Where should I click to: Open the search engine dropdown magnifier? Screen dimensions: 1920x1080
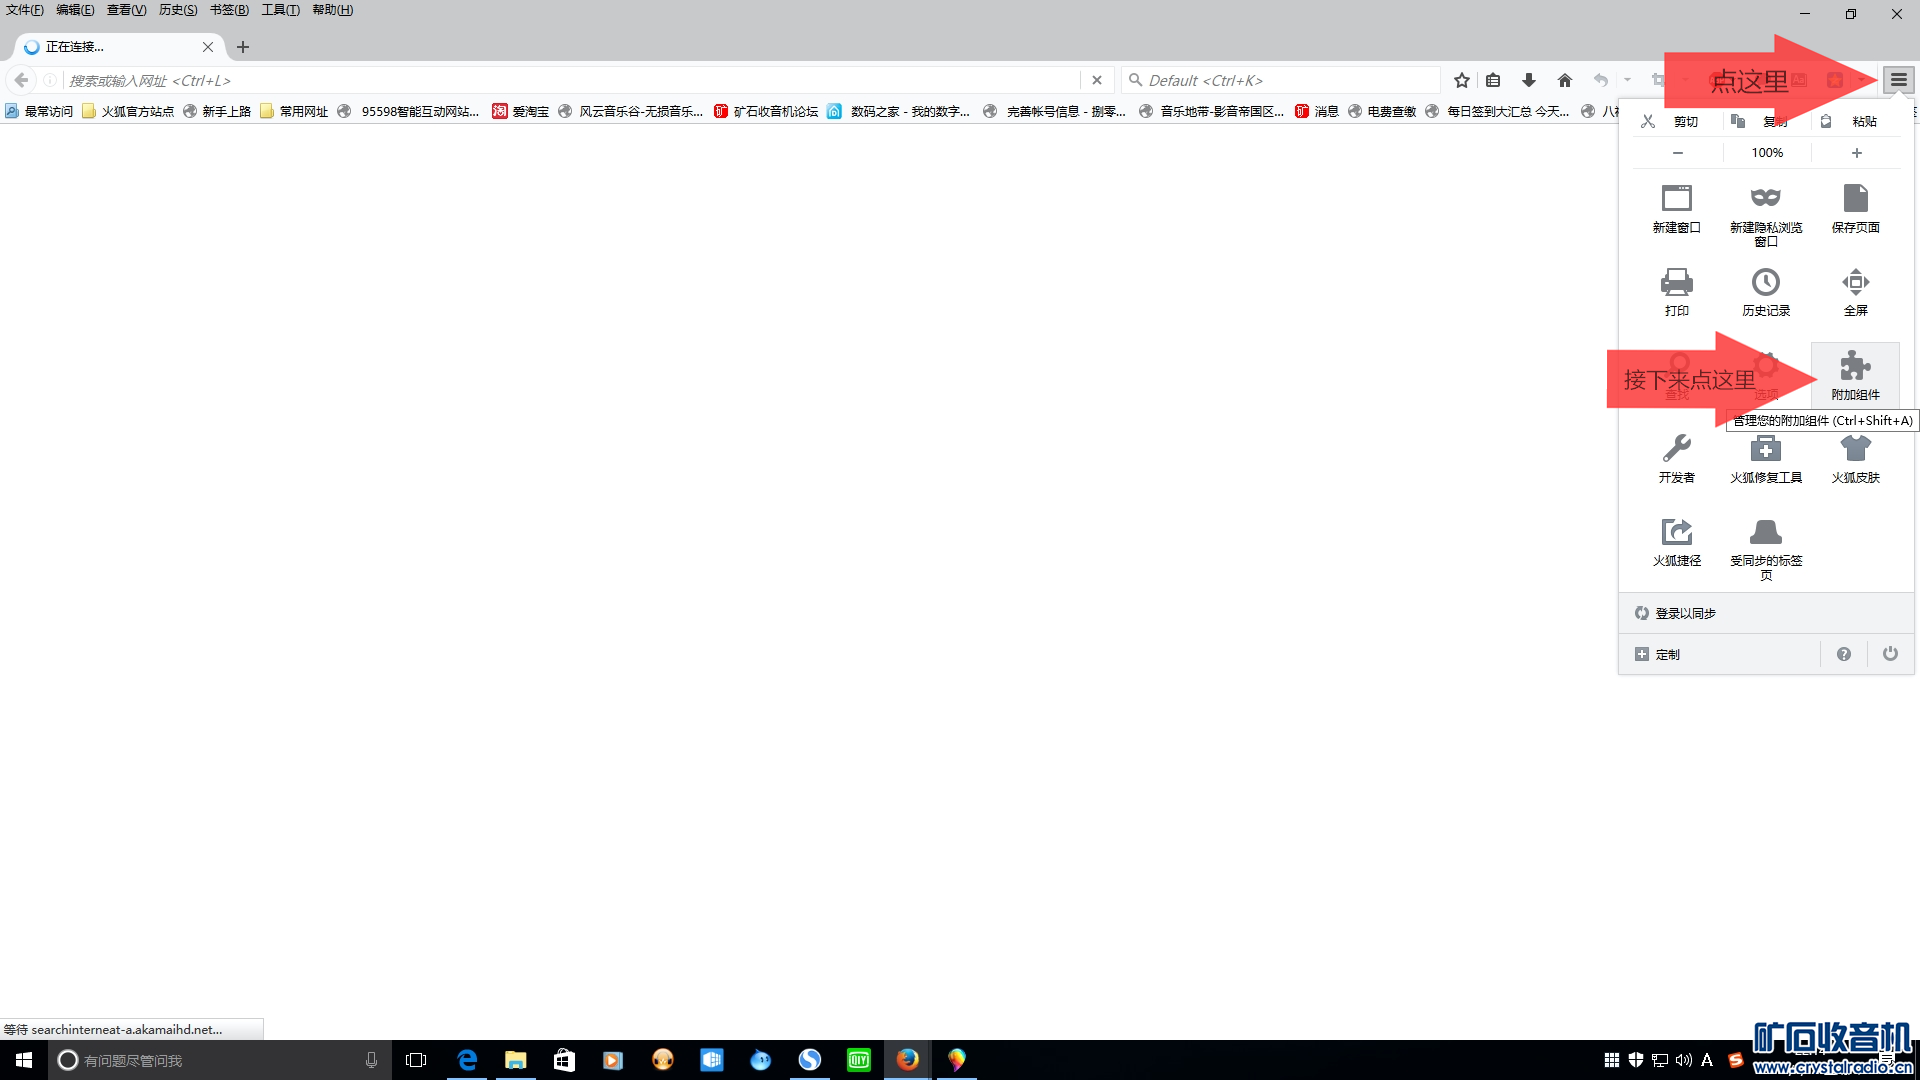click(1136, 80)
